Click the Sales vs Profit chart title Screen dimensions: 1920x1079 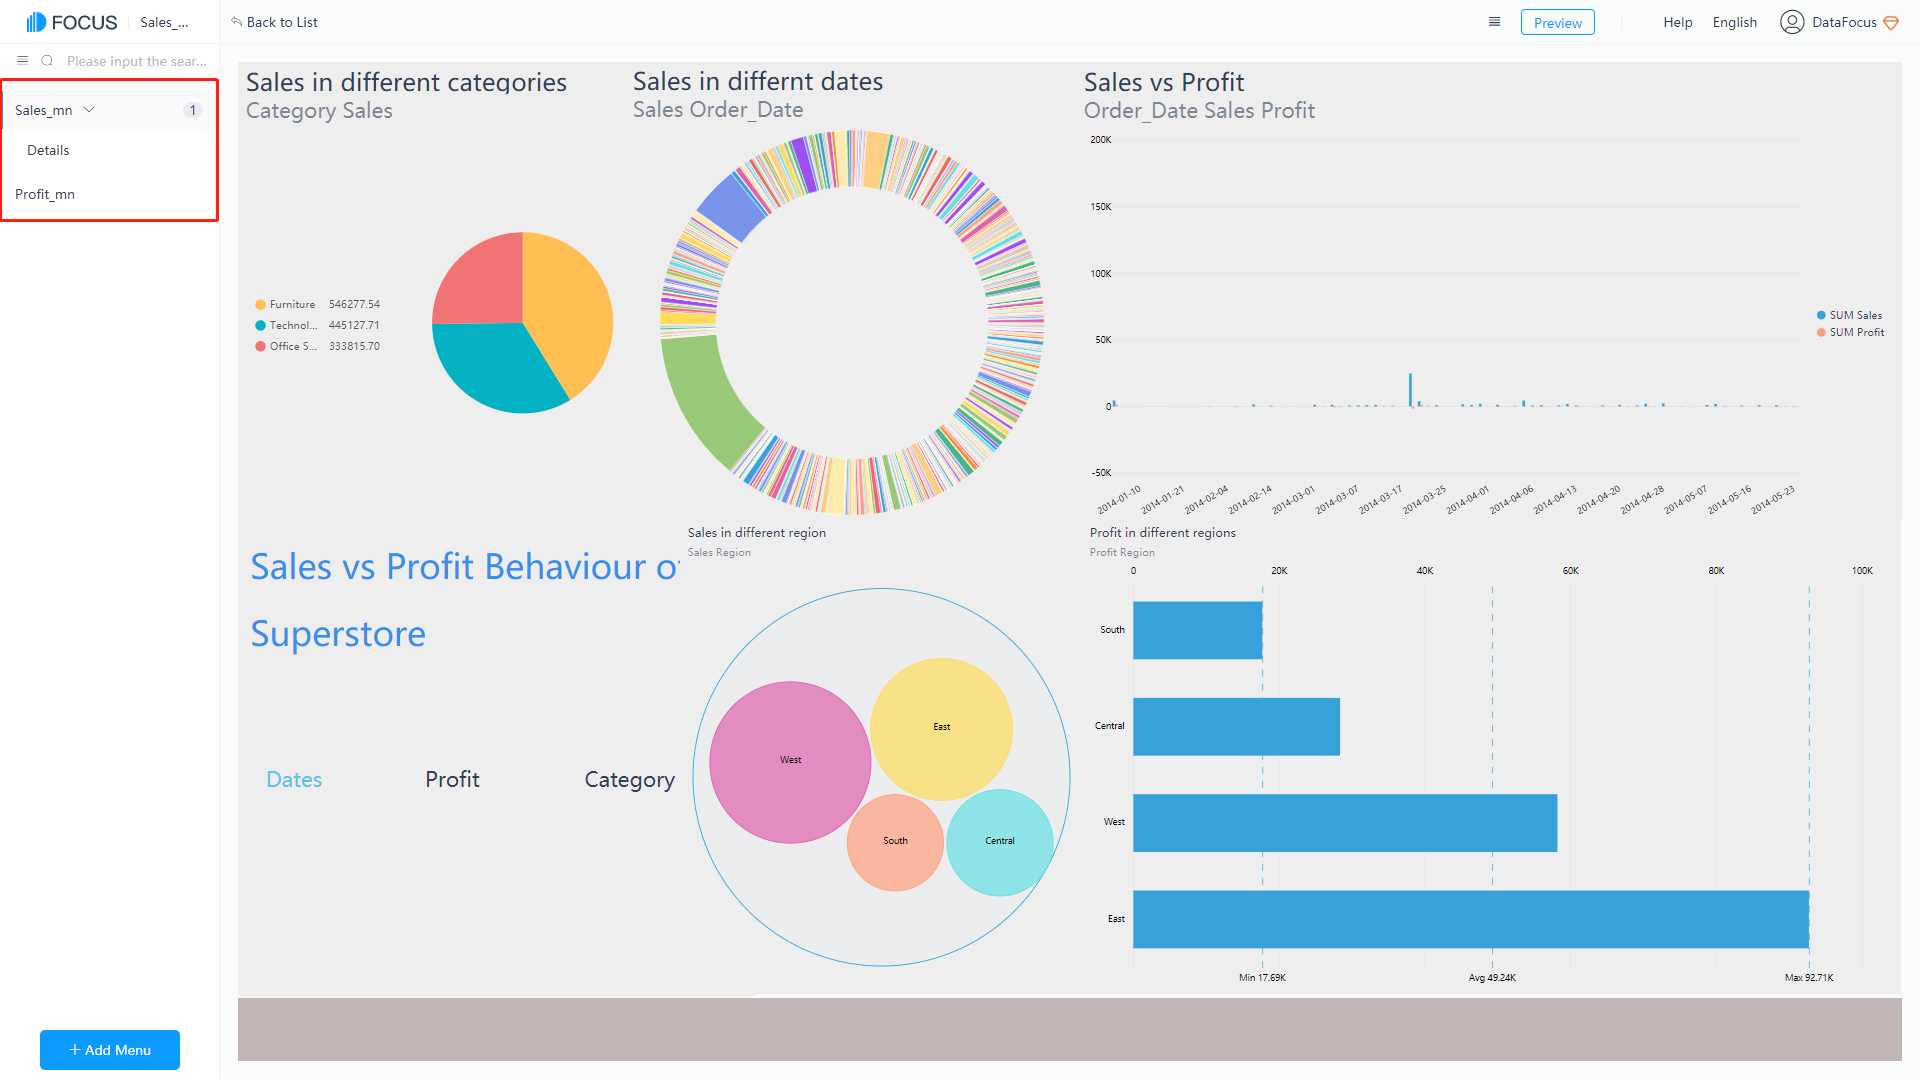tap(1164, 82)
